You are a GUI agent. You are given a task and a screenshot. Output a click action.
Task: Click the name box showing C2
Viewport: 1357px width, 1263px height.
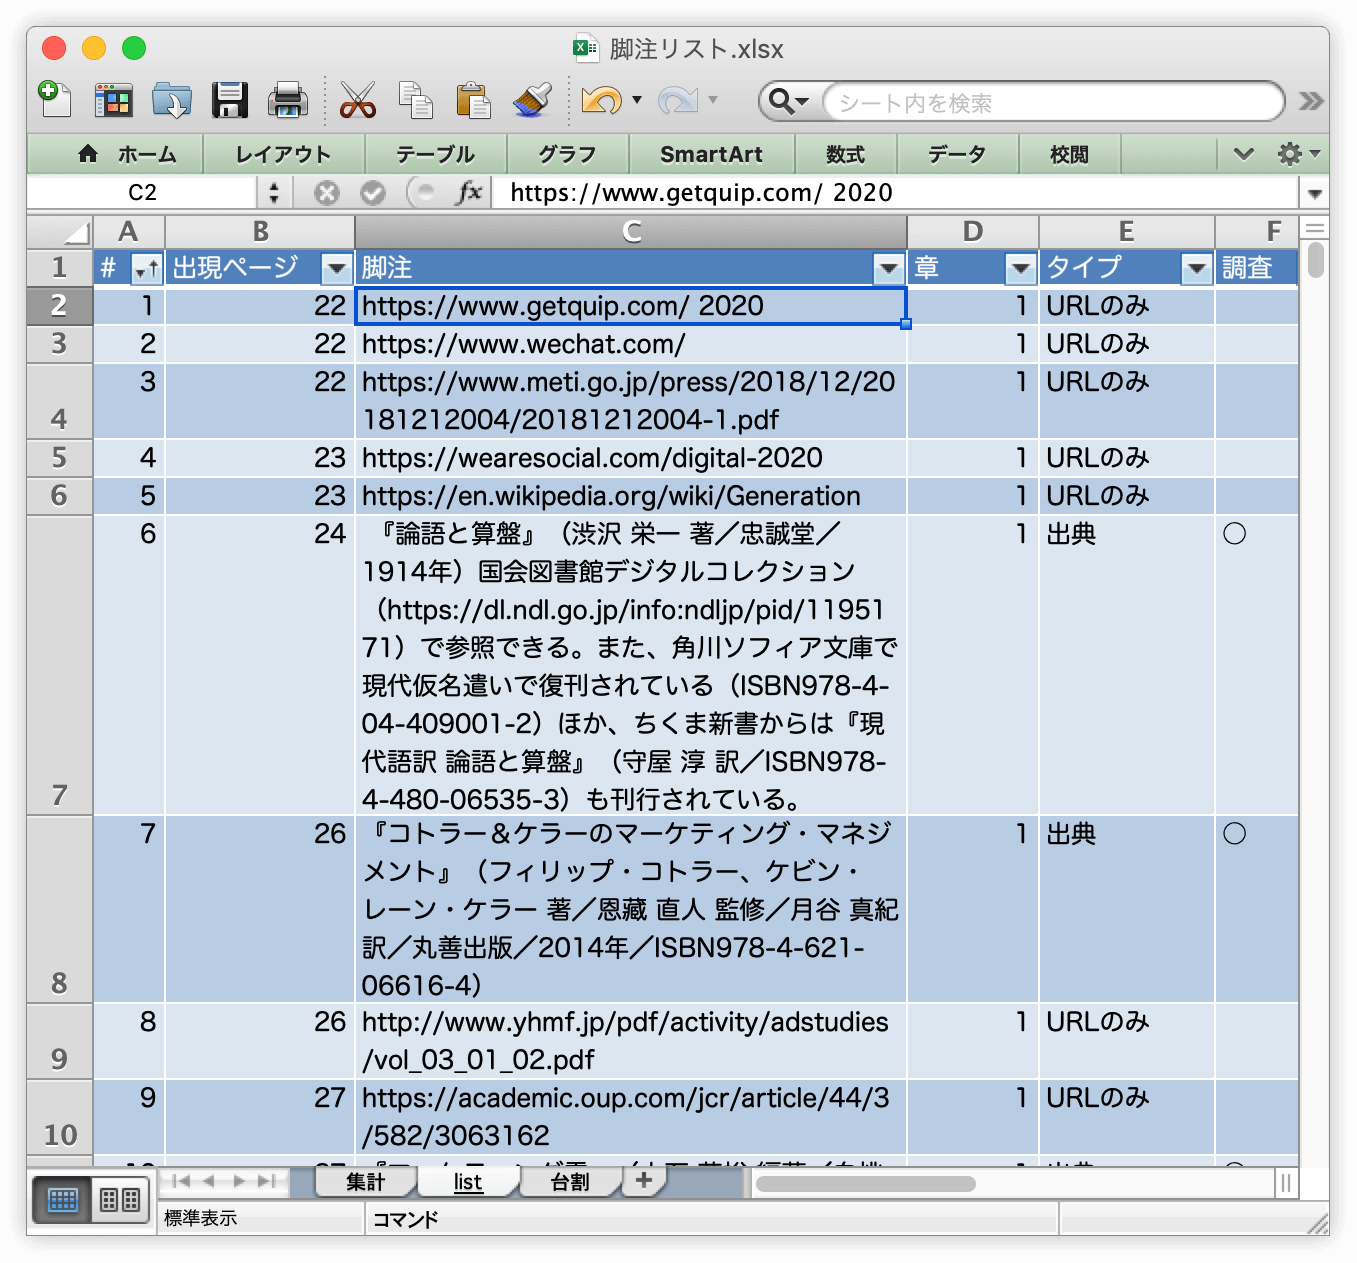pos(143,192)
